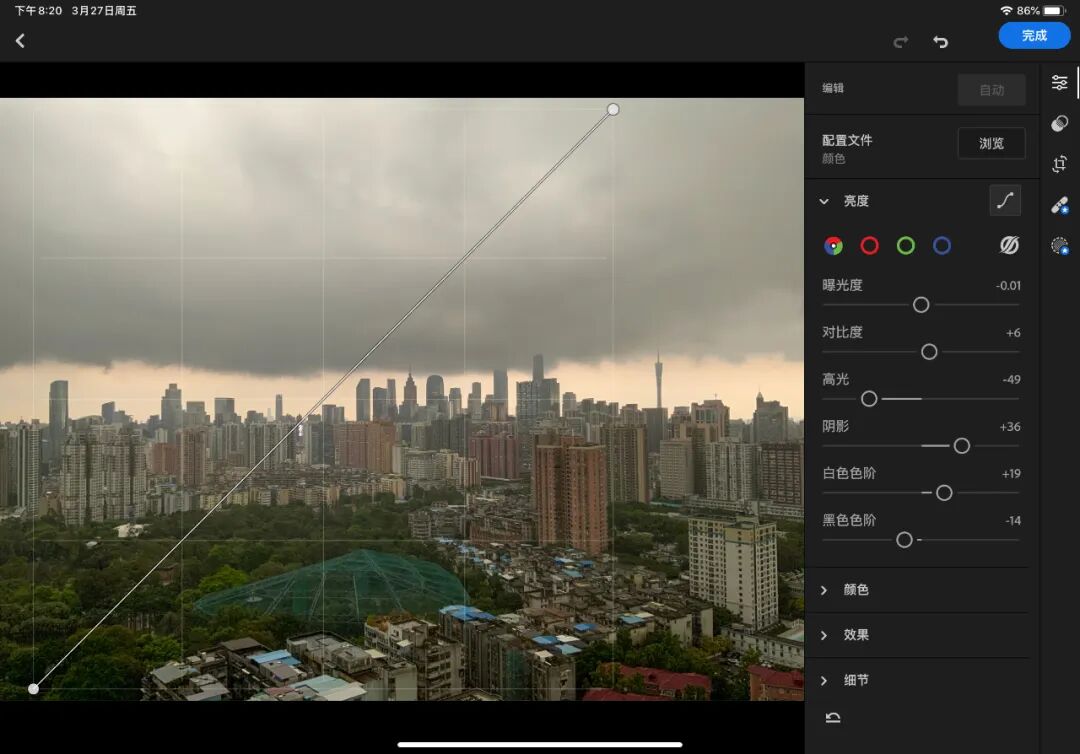Tap the date 3月27日周五
This screenshot has width=1080, height=754.
point(104,10)
